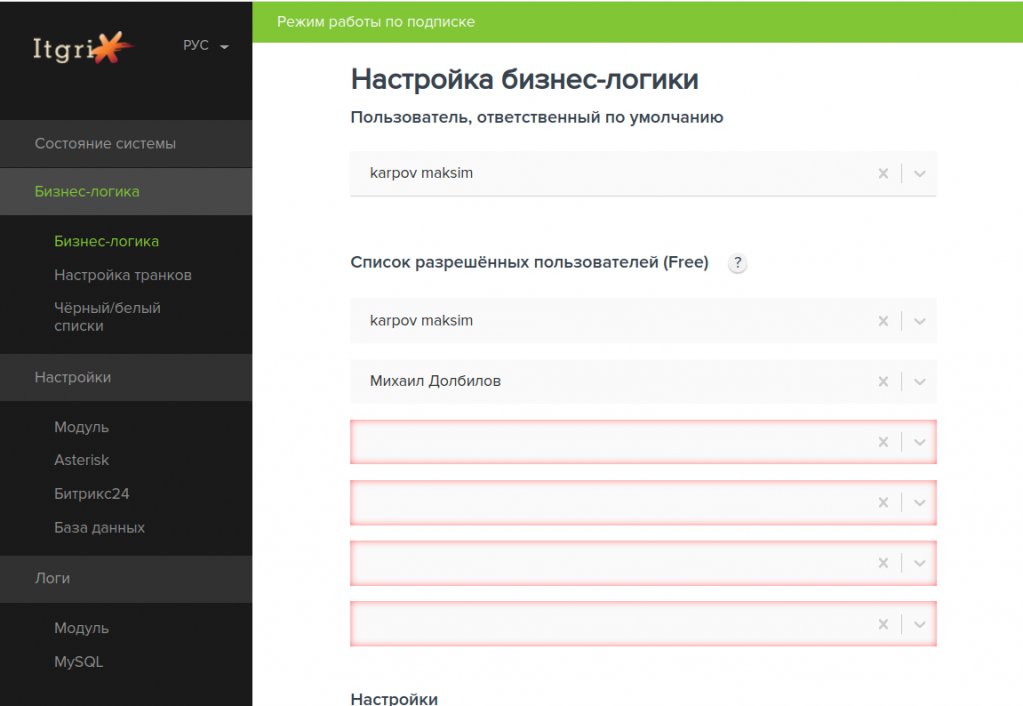Open the РУС language dropdown
The height and width of the screenshot is (706, 1023).
click(206, 46)
